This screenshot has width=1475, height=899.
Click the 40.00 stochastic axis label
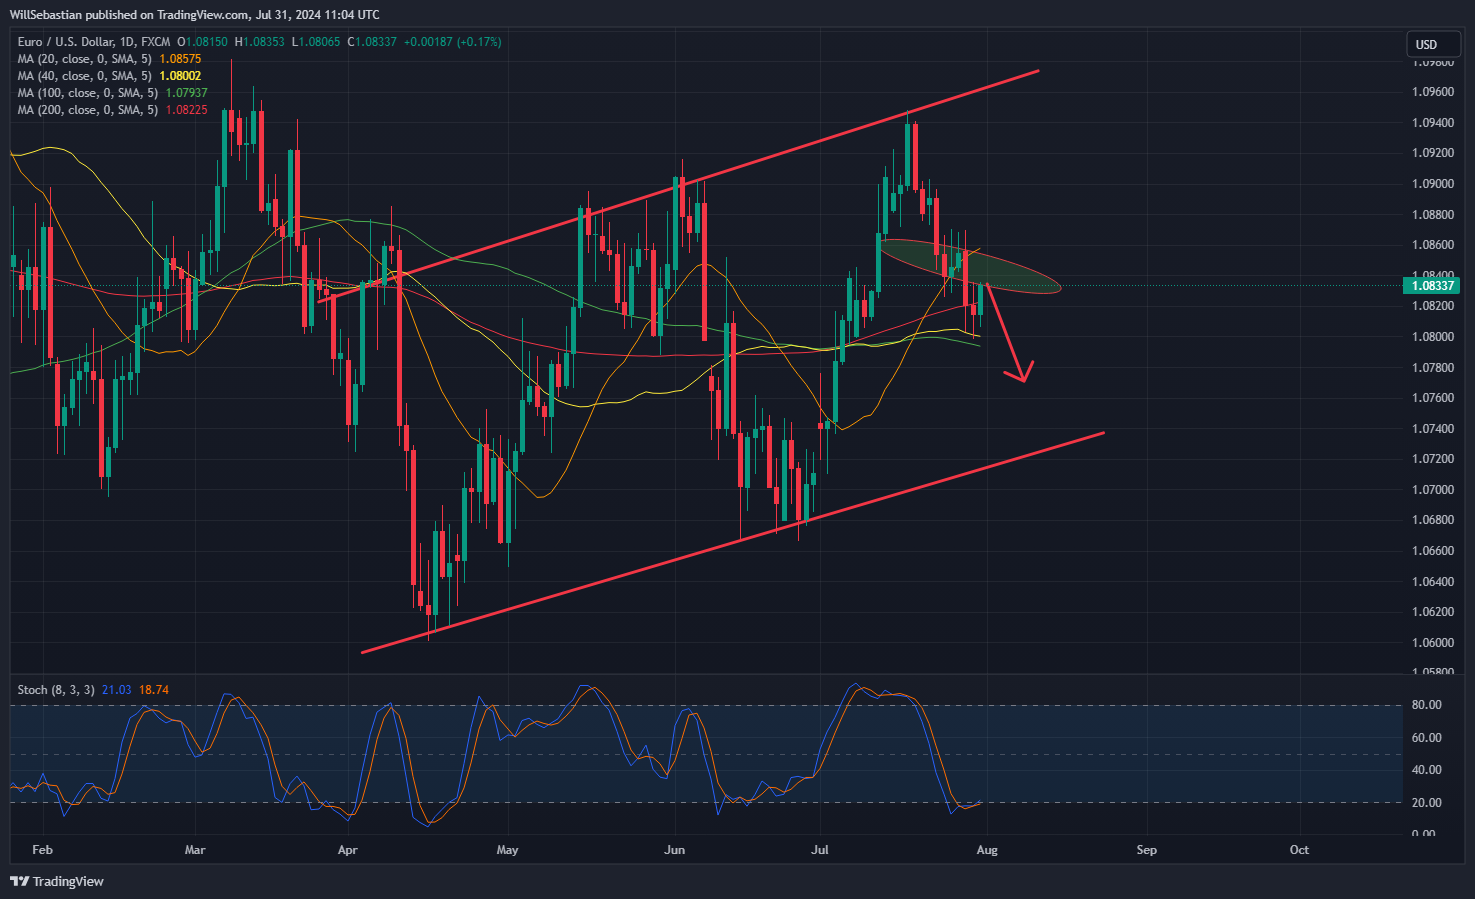(1426, 770)
